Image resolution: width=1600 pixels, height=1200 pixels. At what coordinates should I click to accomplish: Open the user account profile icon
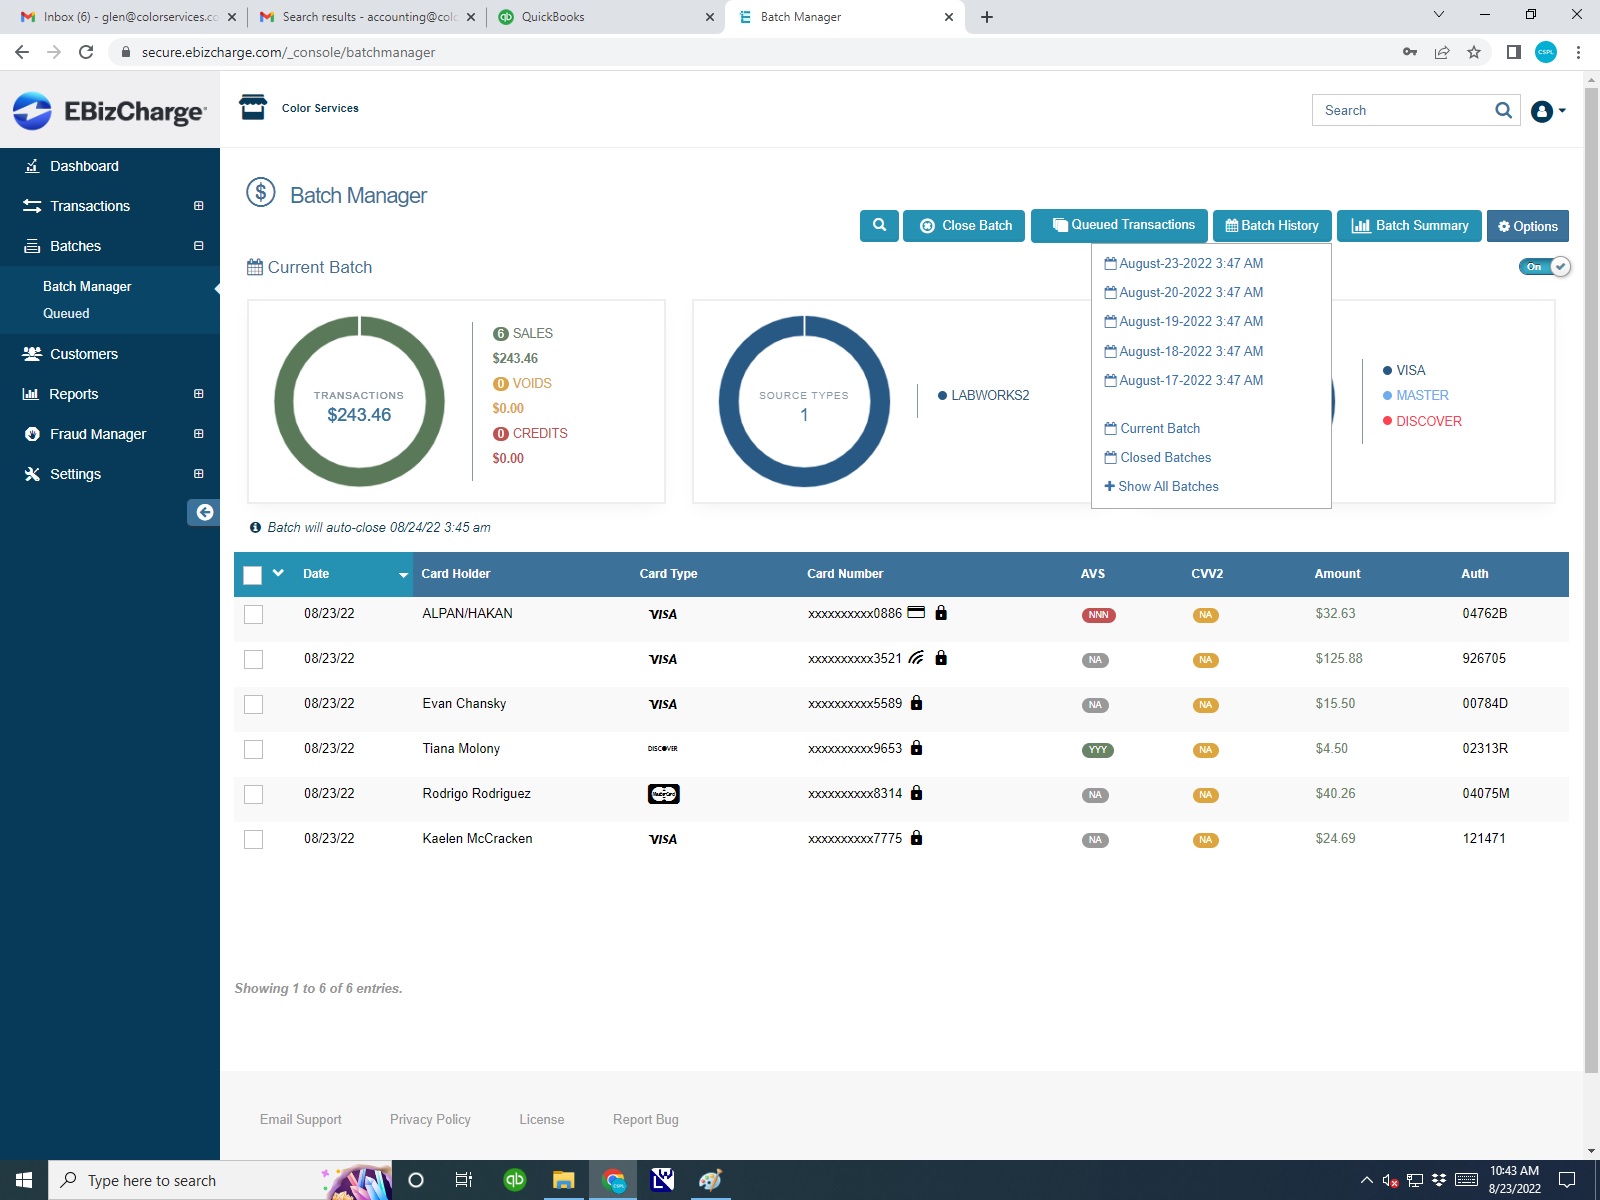click(x=1542, y=111)
